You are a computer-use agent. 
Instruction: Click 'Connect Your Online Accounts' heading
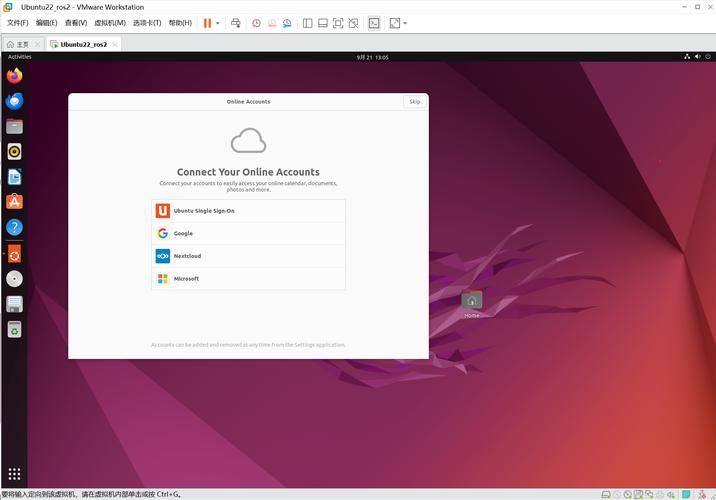248,172
